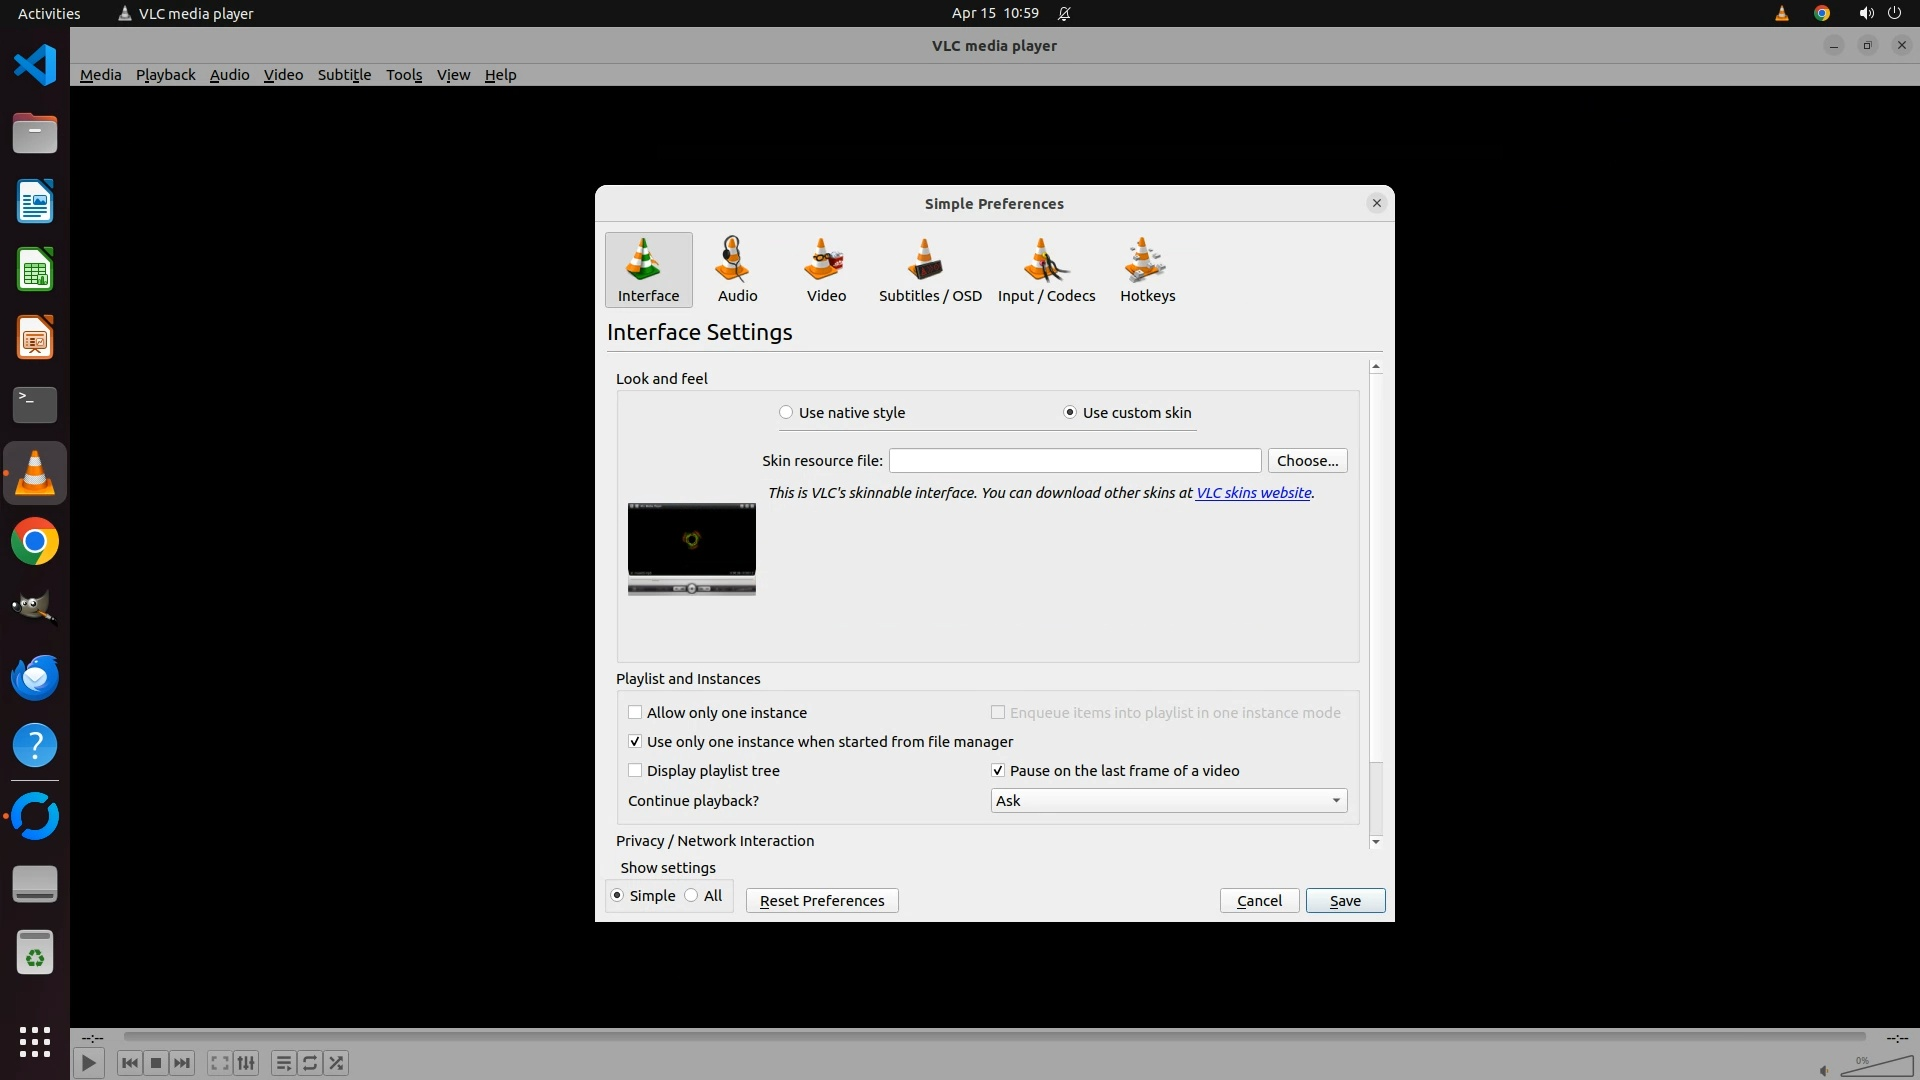Screen dimensions: 1920x1080
Task: Open extended settings equalizer icon
Action: pos(246,1063)
